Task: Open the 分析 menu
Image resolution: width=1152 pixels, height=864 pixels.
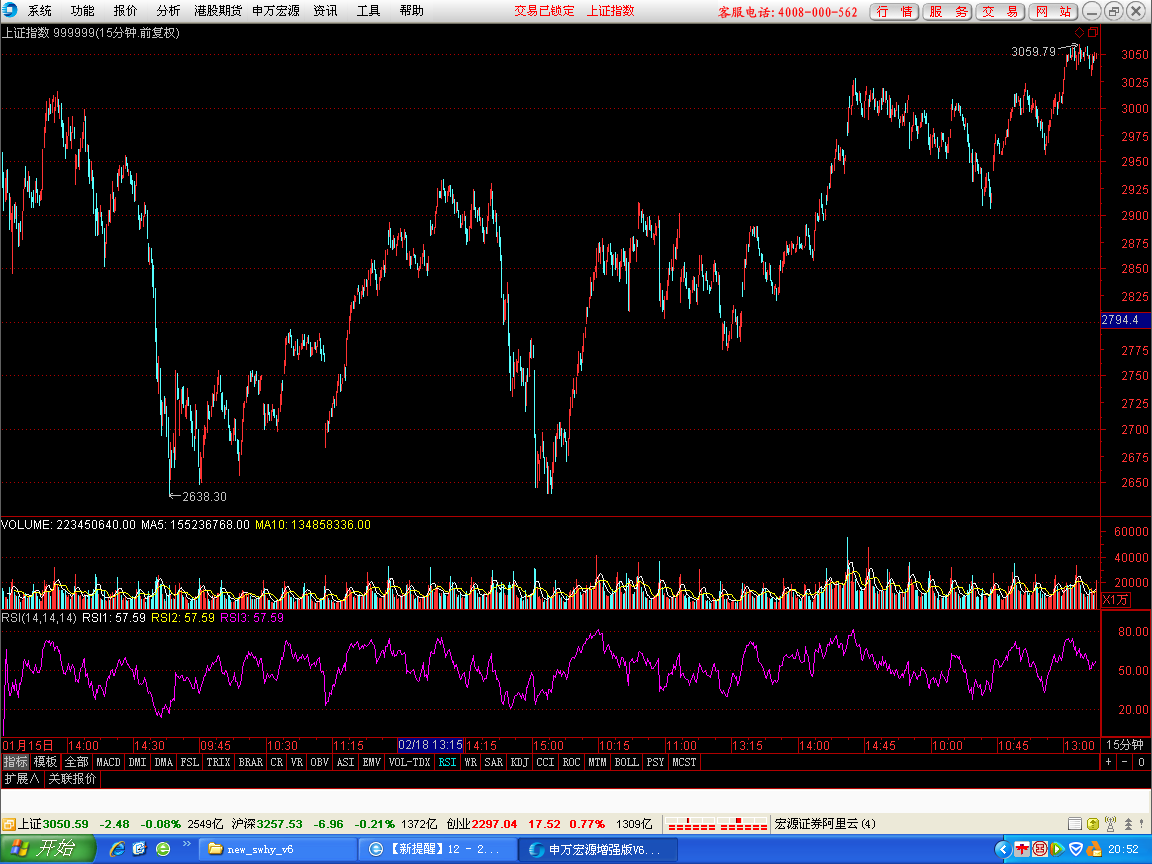Action: (168, 11)
